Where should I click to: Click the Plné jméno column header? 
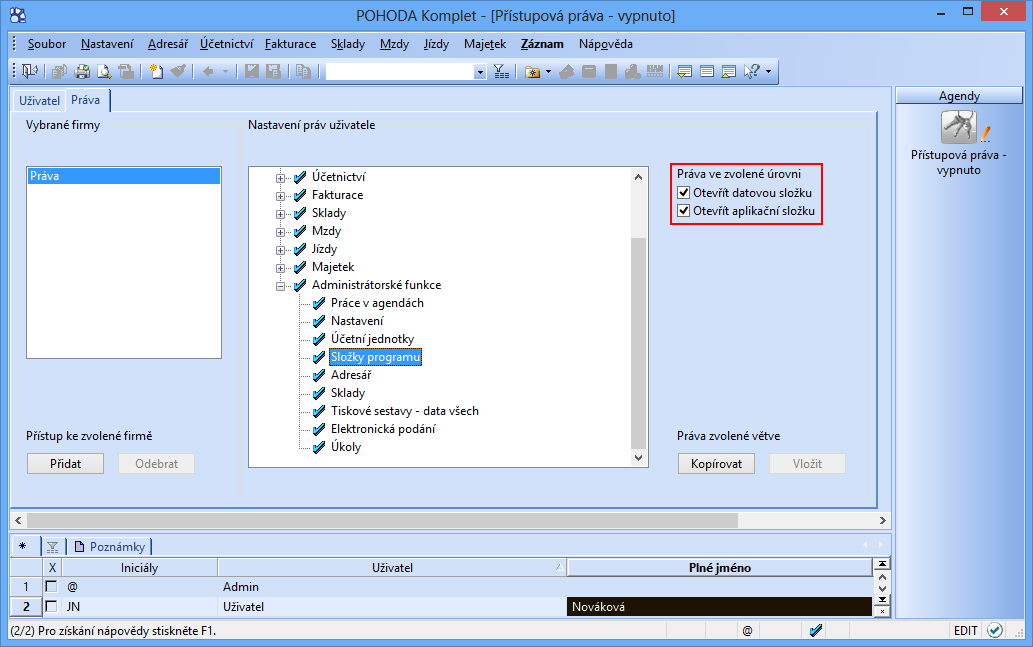pyautogui.click(x=719, y=567)
